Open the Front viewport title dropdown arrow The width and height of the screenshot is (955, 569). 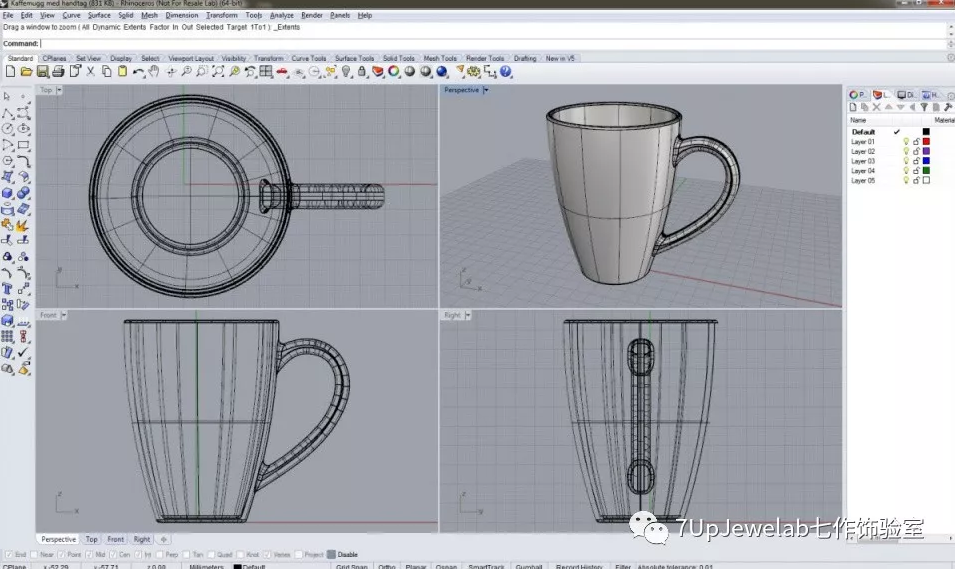click(x=64, y=315)
